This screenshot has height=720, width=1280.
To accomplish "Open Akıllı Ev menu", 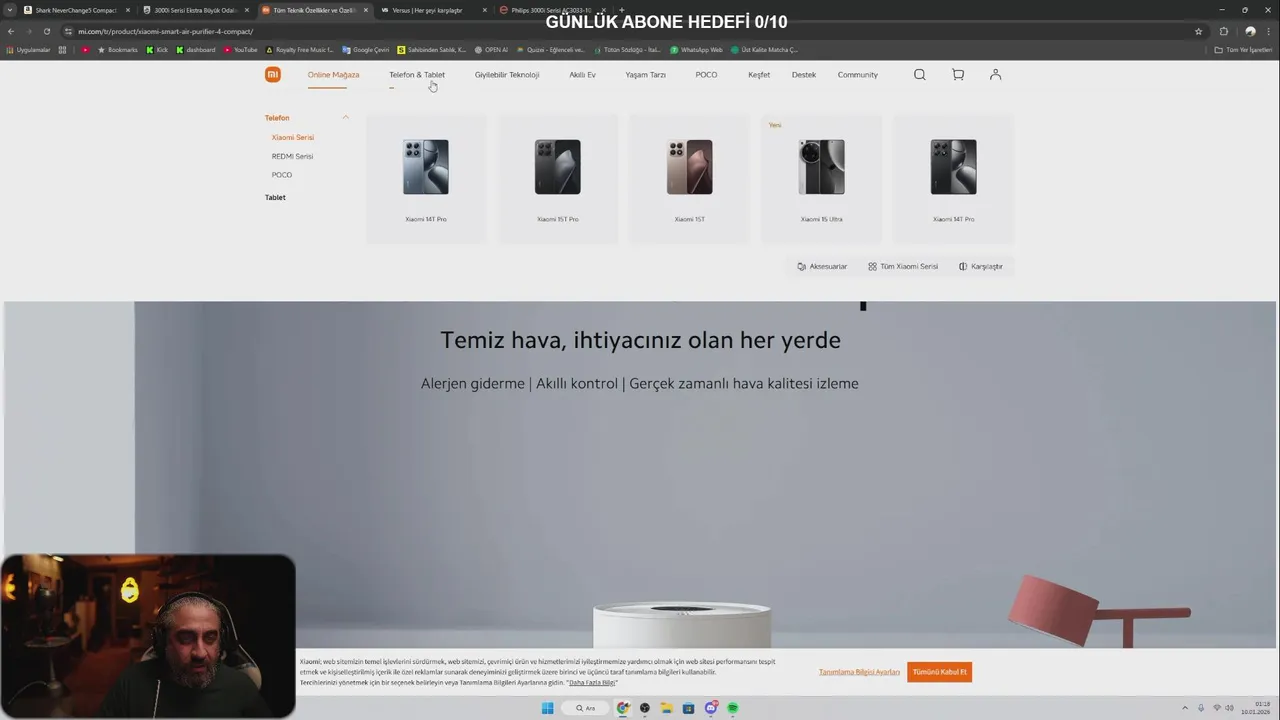I will (x=582, y=75).
